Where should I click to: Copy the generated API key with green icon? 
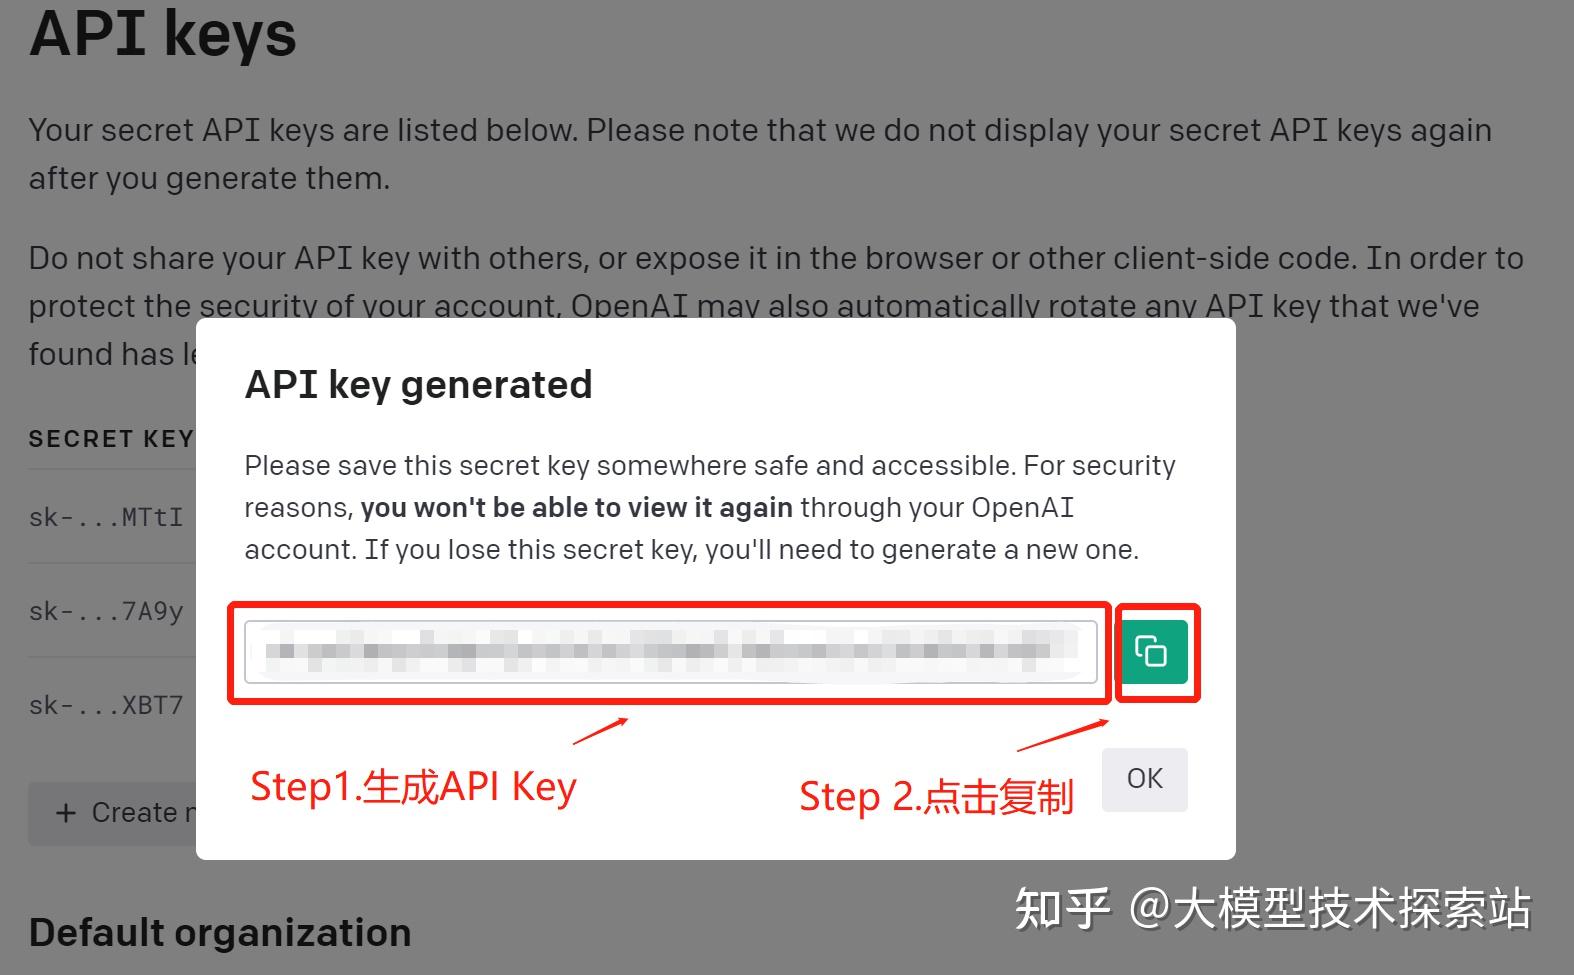[1154, 652]
